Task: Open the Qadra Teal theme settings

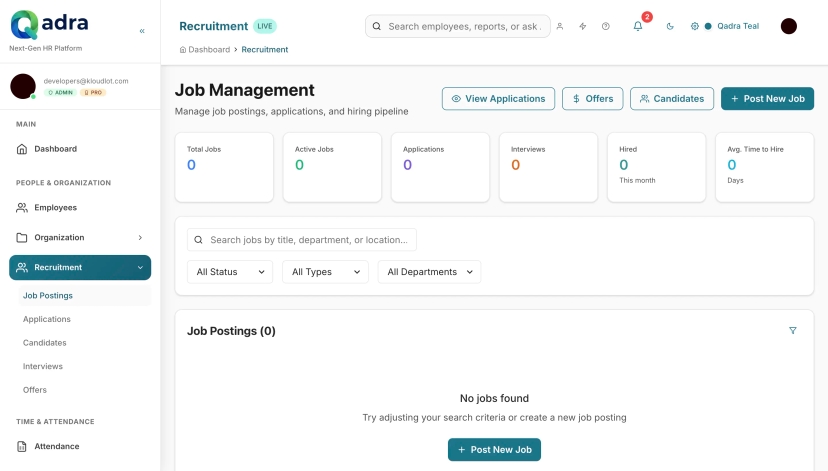Action: [x=725, y=26]
